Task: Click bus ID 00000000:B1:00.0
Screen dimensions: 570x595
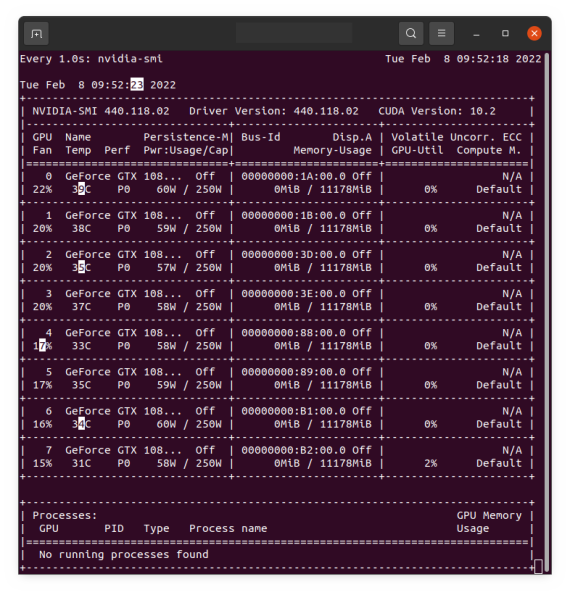Action: (293, 411)
